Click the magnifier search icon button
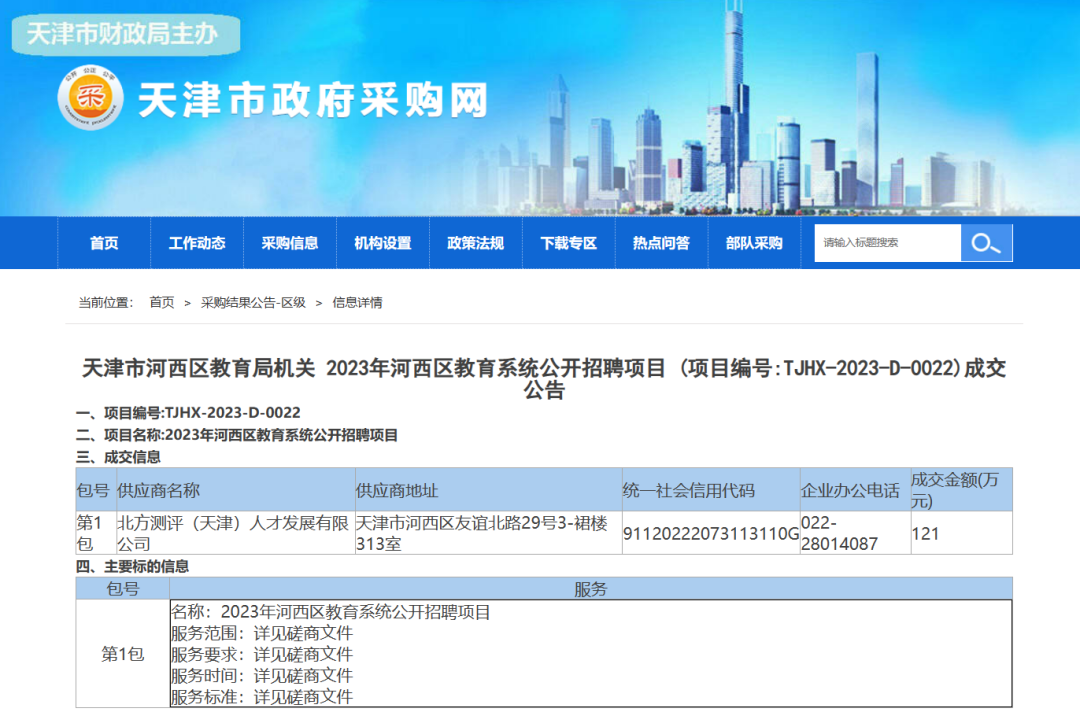This screenshot has width=1080, height=712. pos(986,242)
